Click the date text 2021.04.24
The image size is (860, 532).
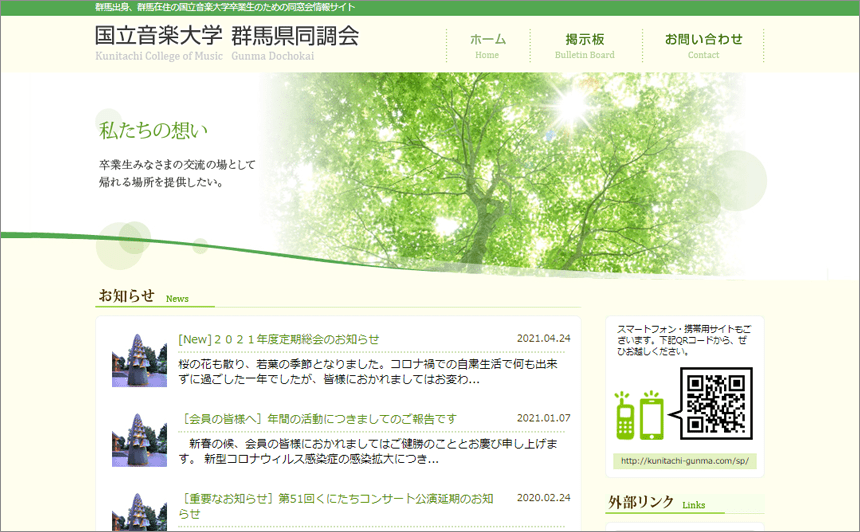click(544, 338)
